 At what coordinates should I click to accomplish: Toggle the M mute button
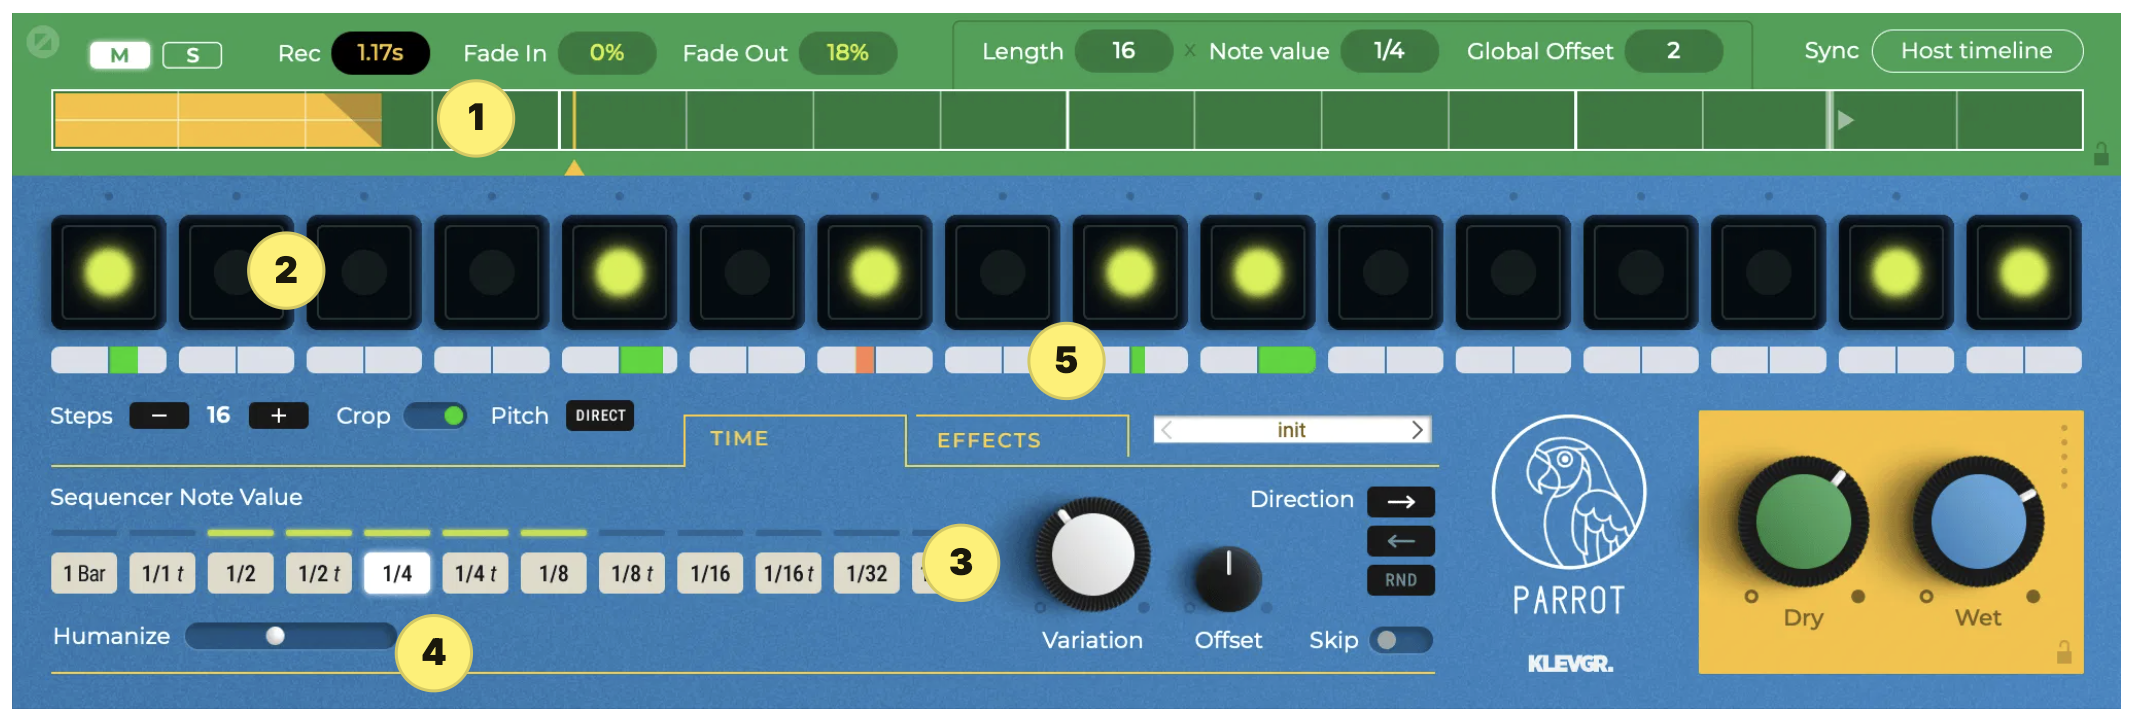(120, 55)
